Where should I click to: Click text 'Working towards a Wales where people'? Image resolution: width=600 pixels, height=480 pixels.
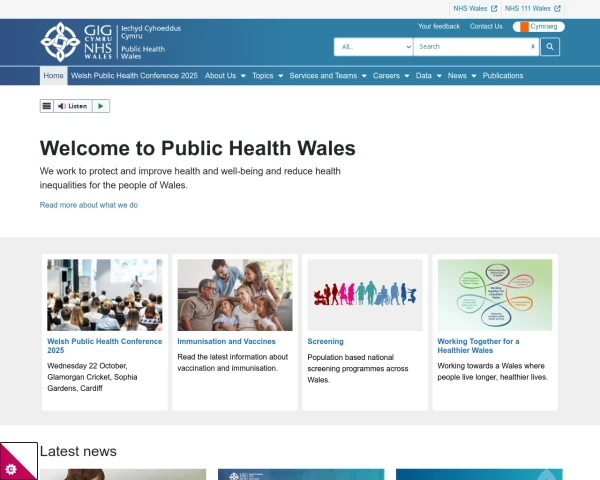491,371
